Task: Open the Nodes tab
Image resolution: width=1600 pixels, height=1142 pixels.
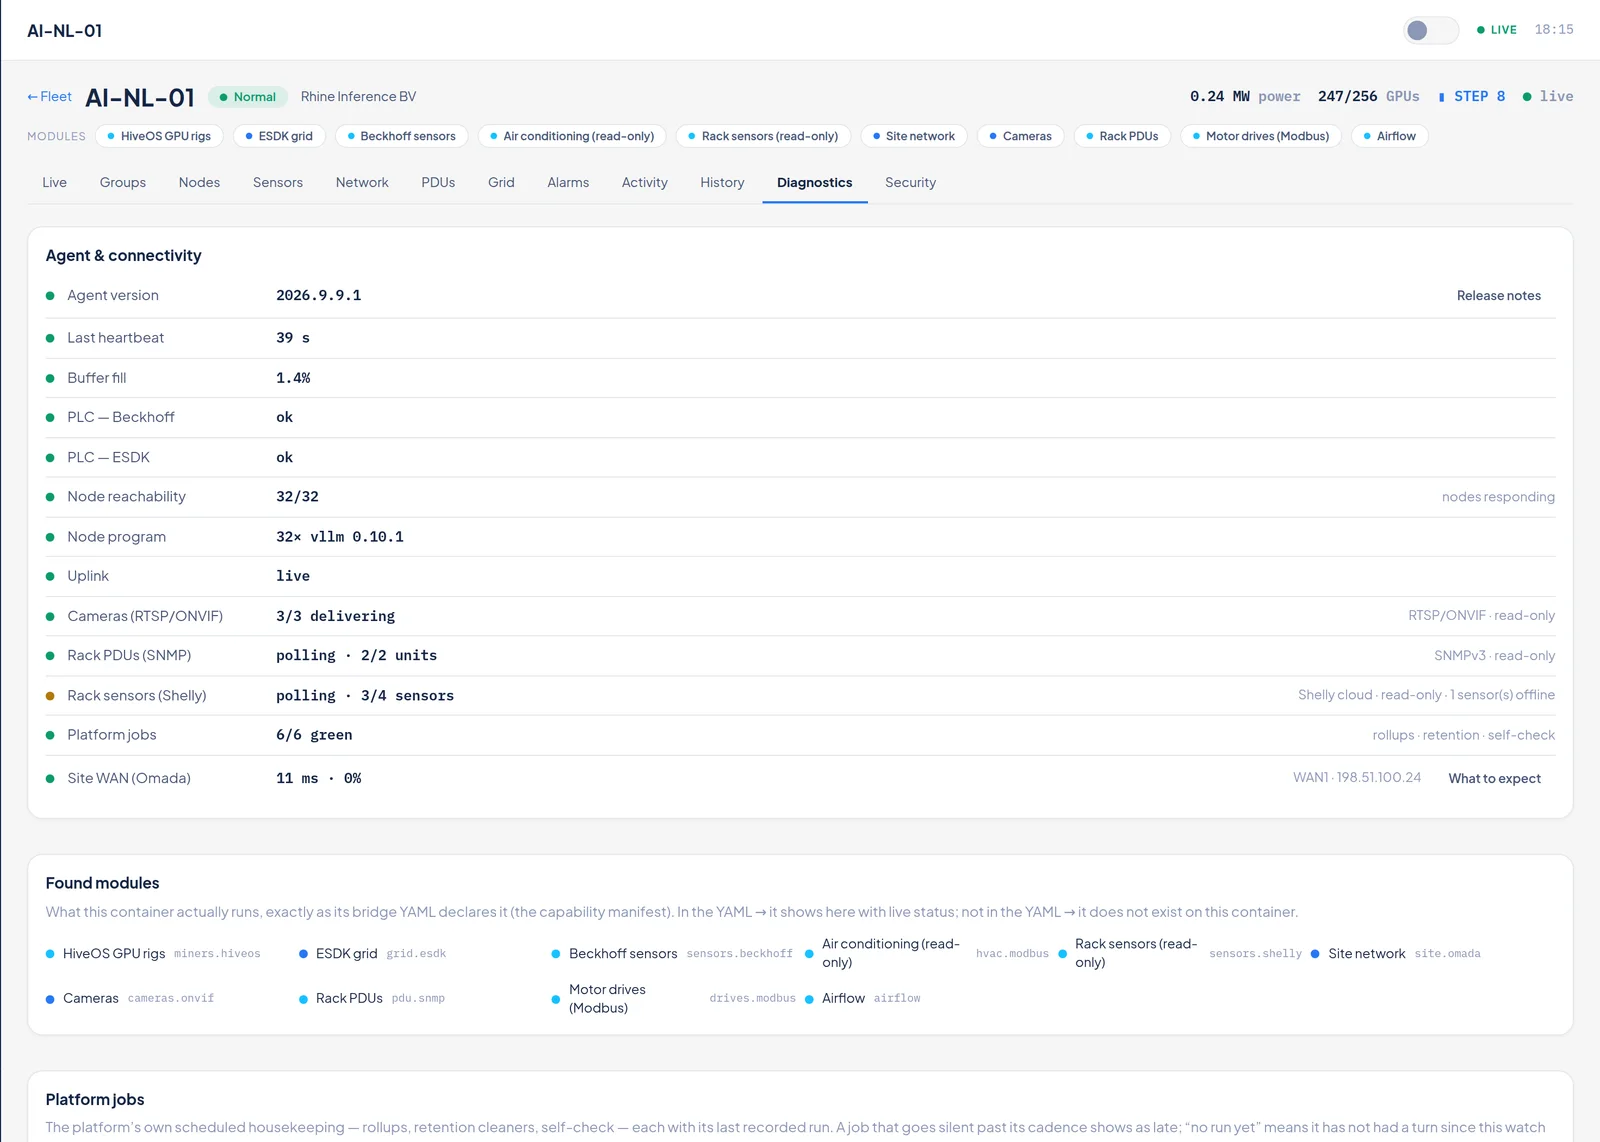Action: [199, 183]
